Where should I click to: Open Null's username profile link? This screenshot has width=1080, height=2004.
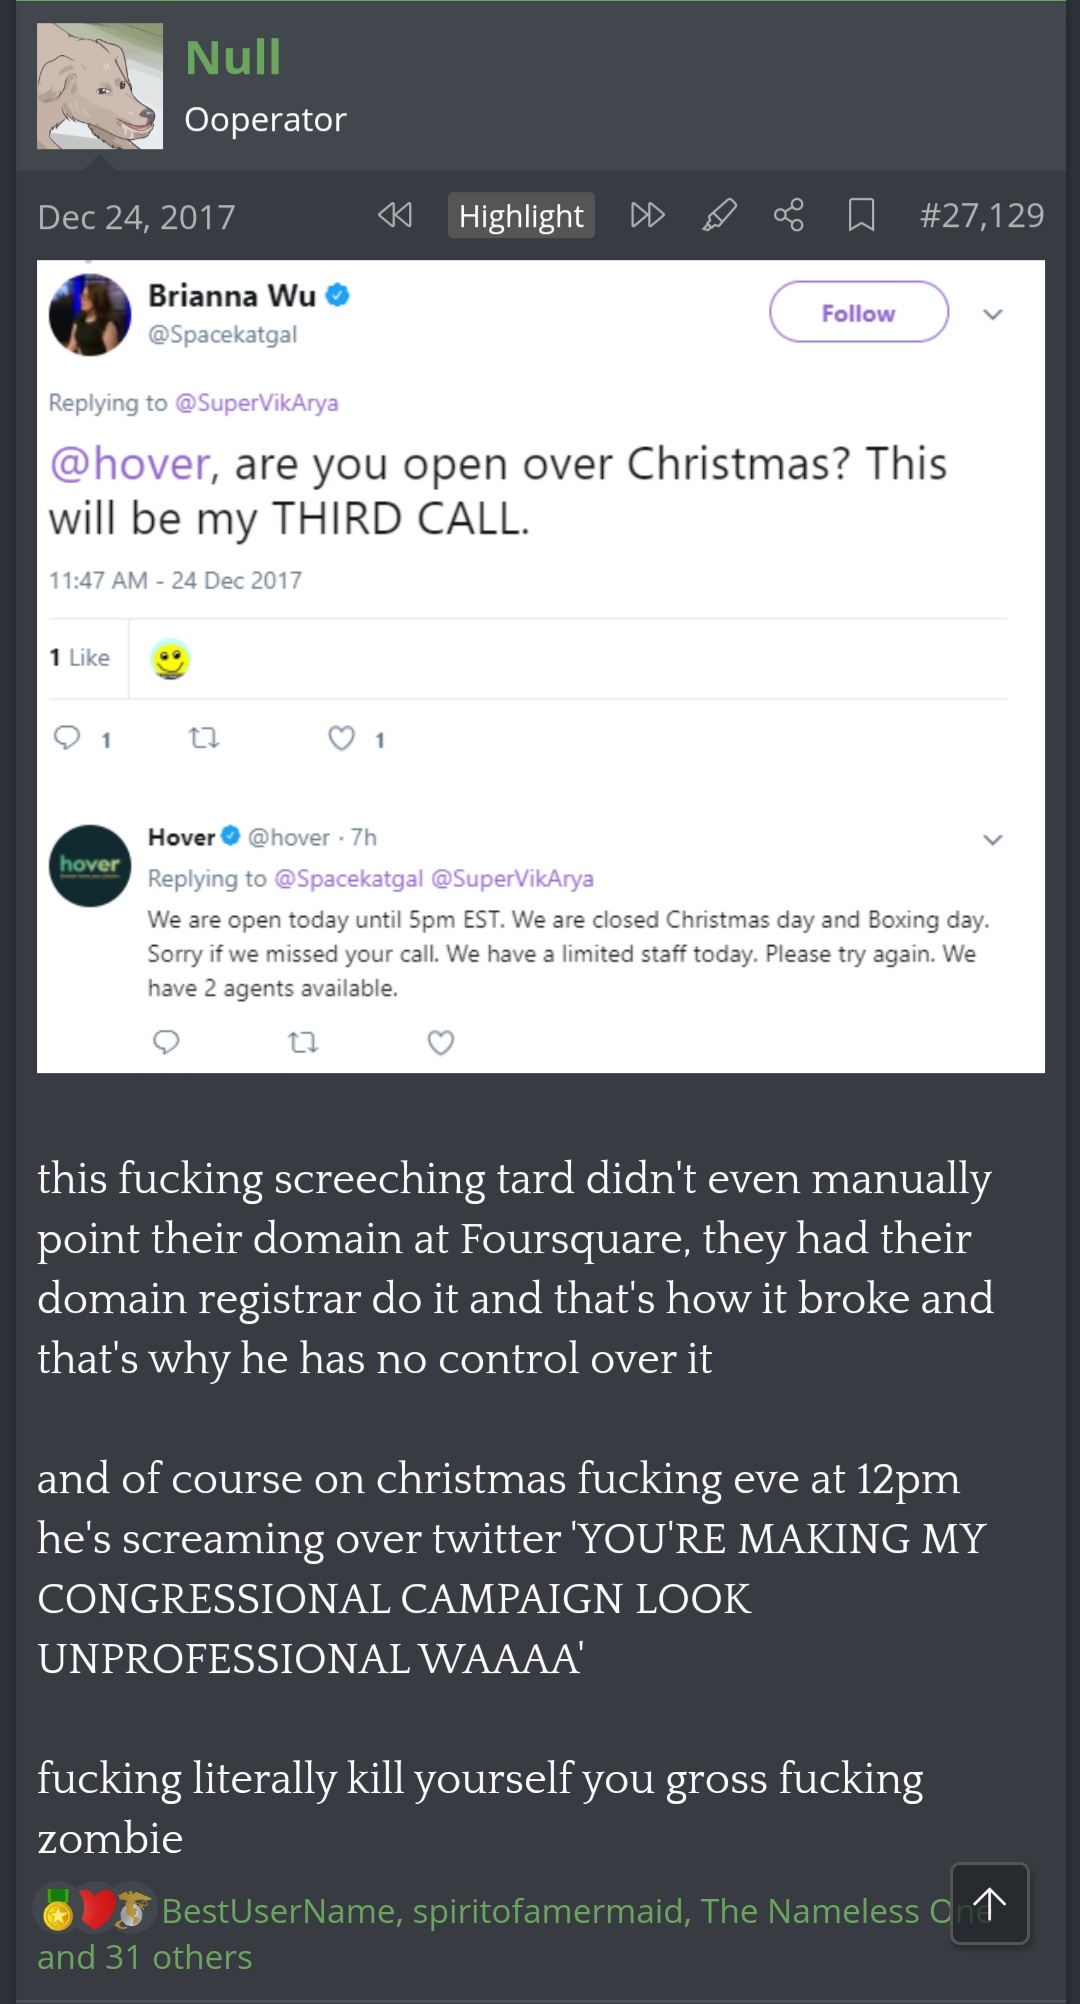pyautogui.click(x=233, y=57)
